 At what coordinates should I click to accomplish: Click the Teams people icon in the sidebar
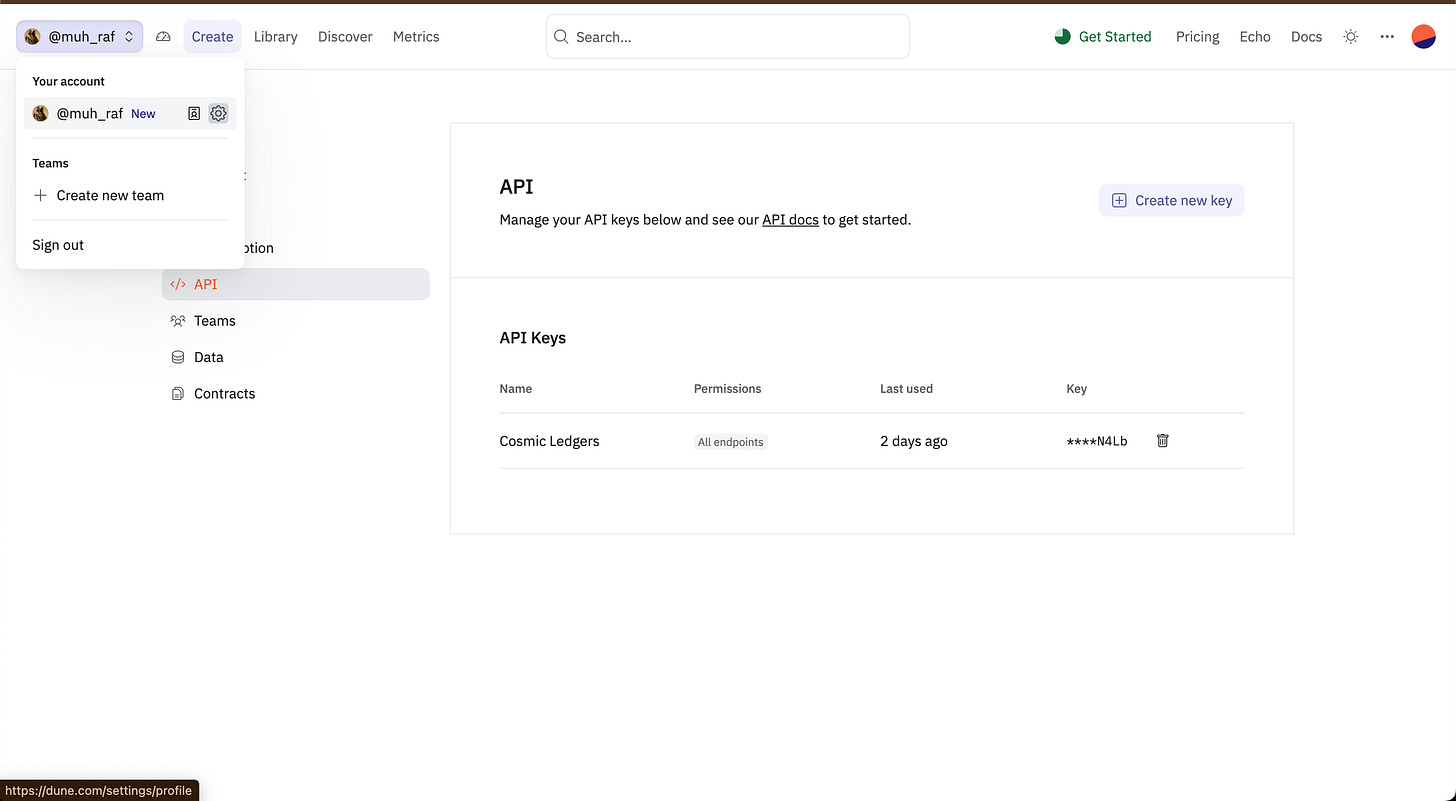pyautogui.click(x=178, y=321)
